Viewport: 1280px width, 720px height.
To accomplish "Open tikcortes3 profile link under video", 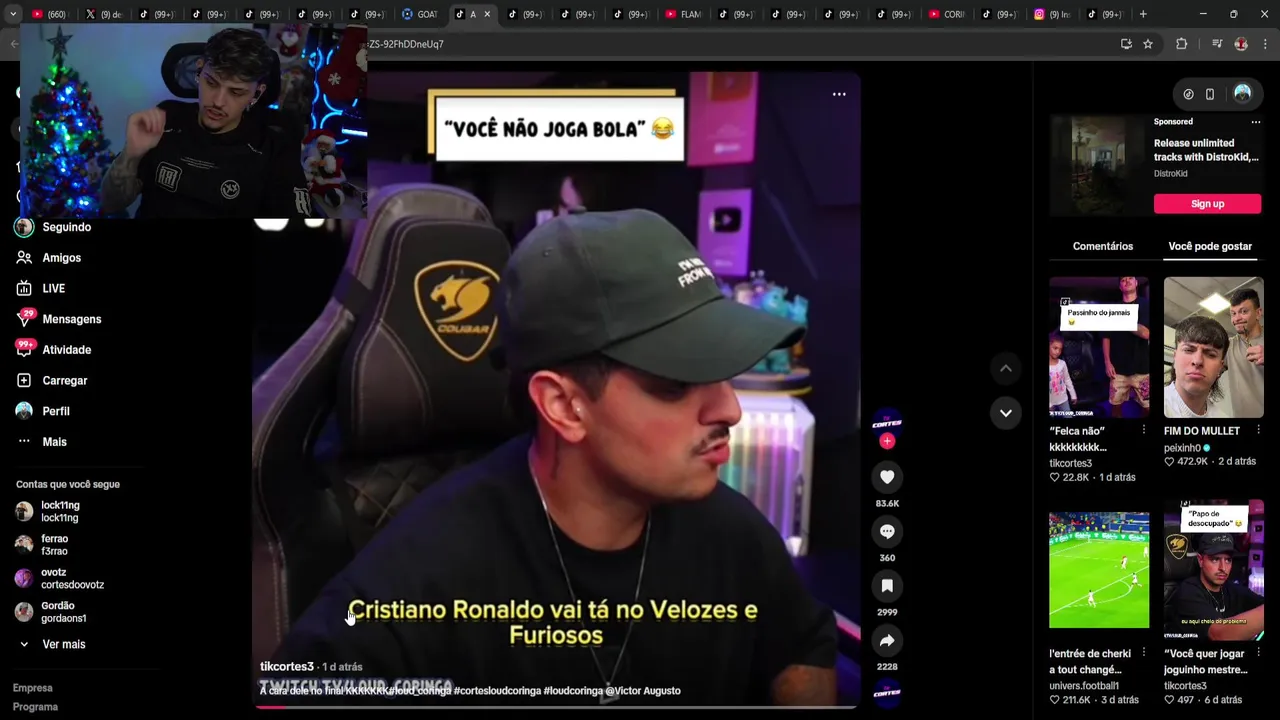I will point(287,667).
